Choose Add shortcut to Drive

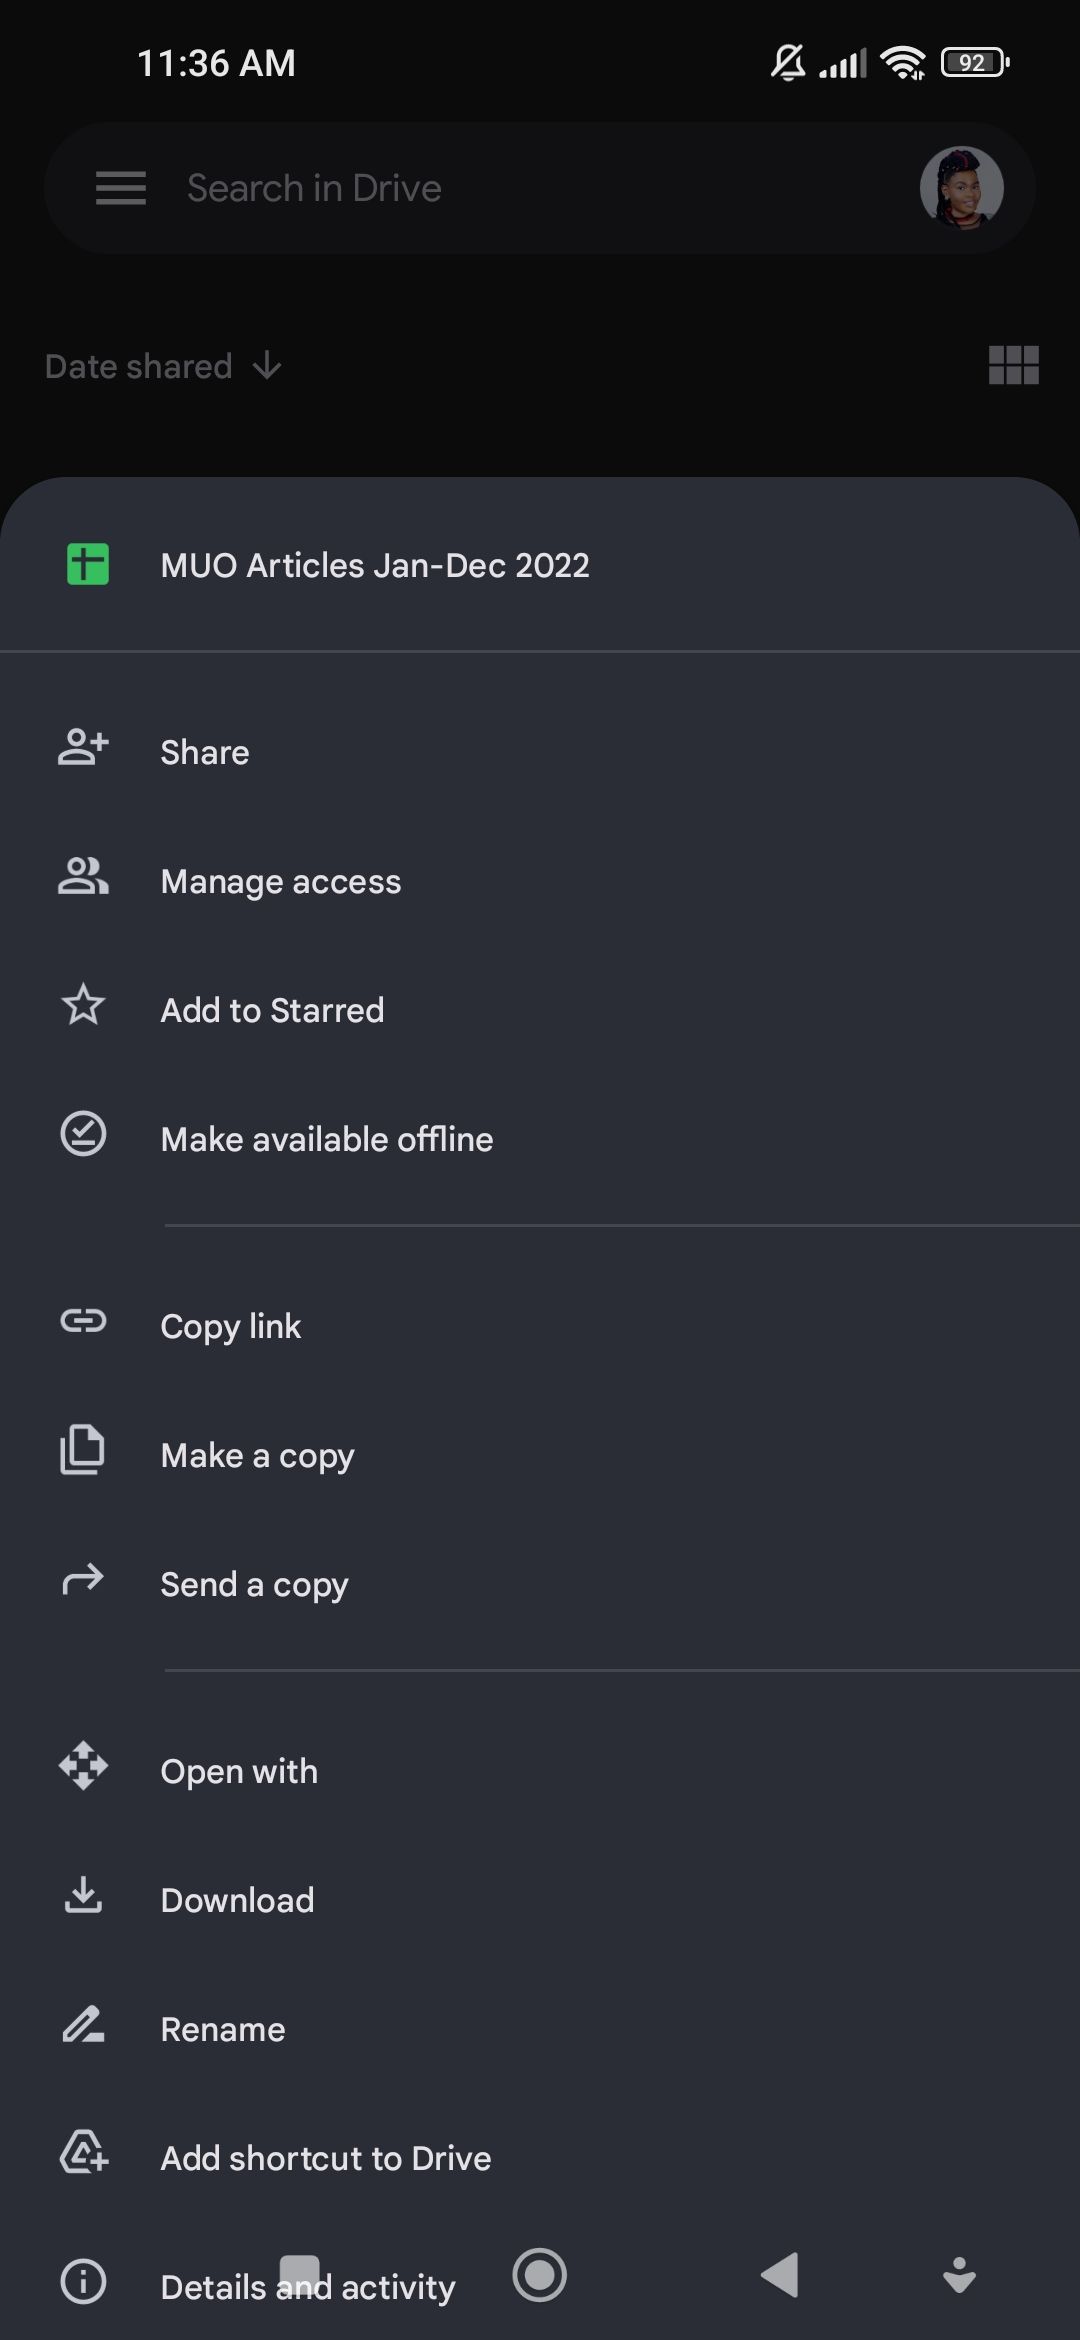tap(326, 2158)
